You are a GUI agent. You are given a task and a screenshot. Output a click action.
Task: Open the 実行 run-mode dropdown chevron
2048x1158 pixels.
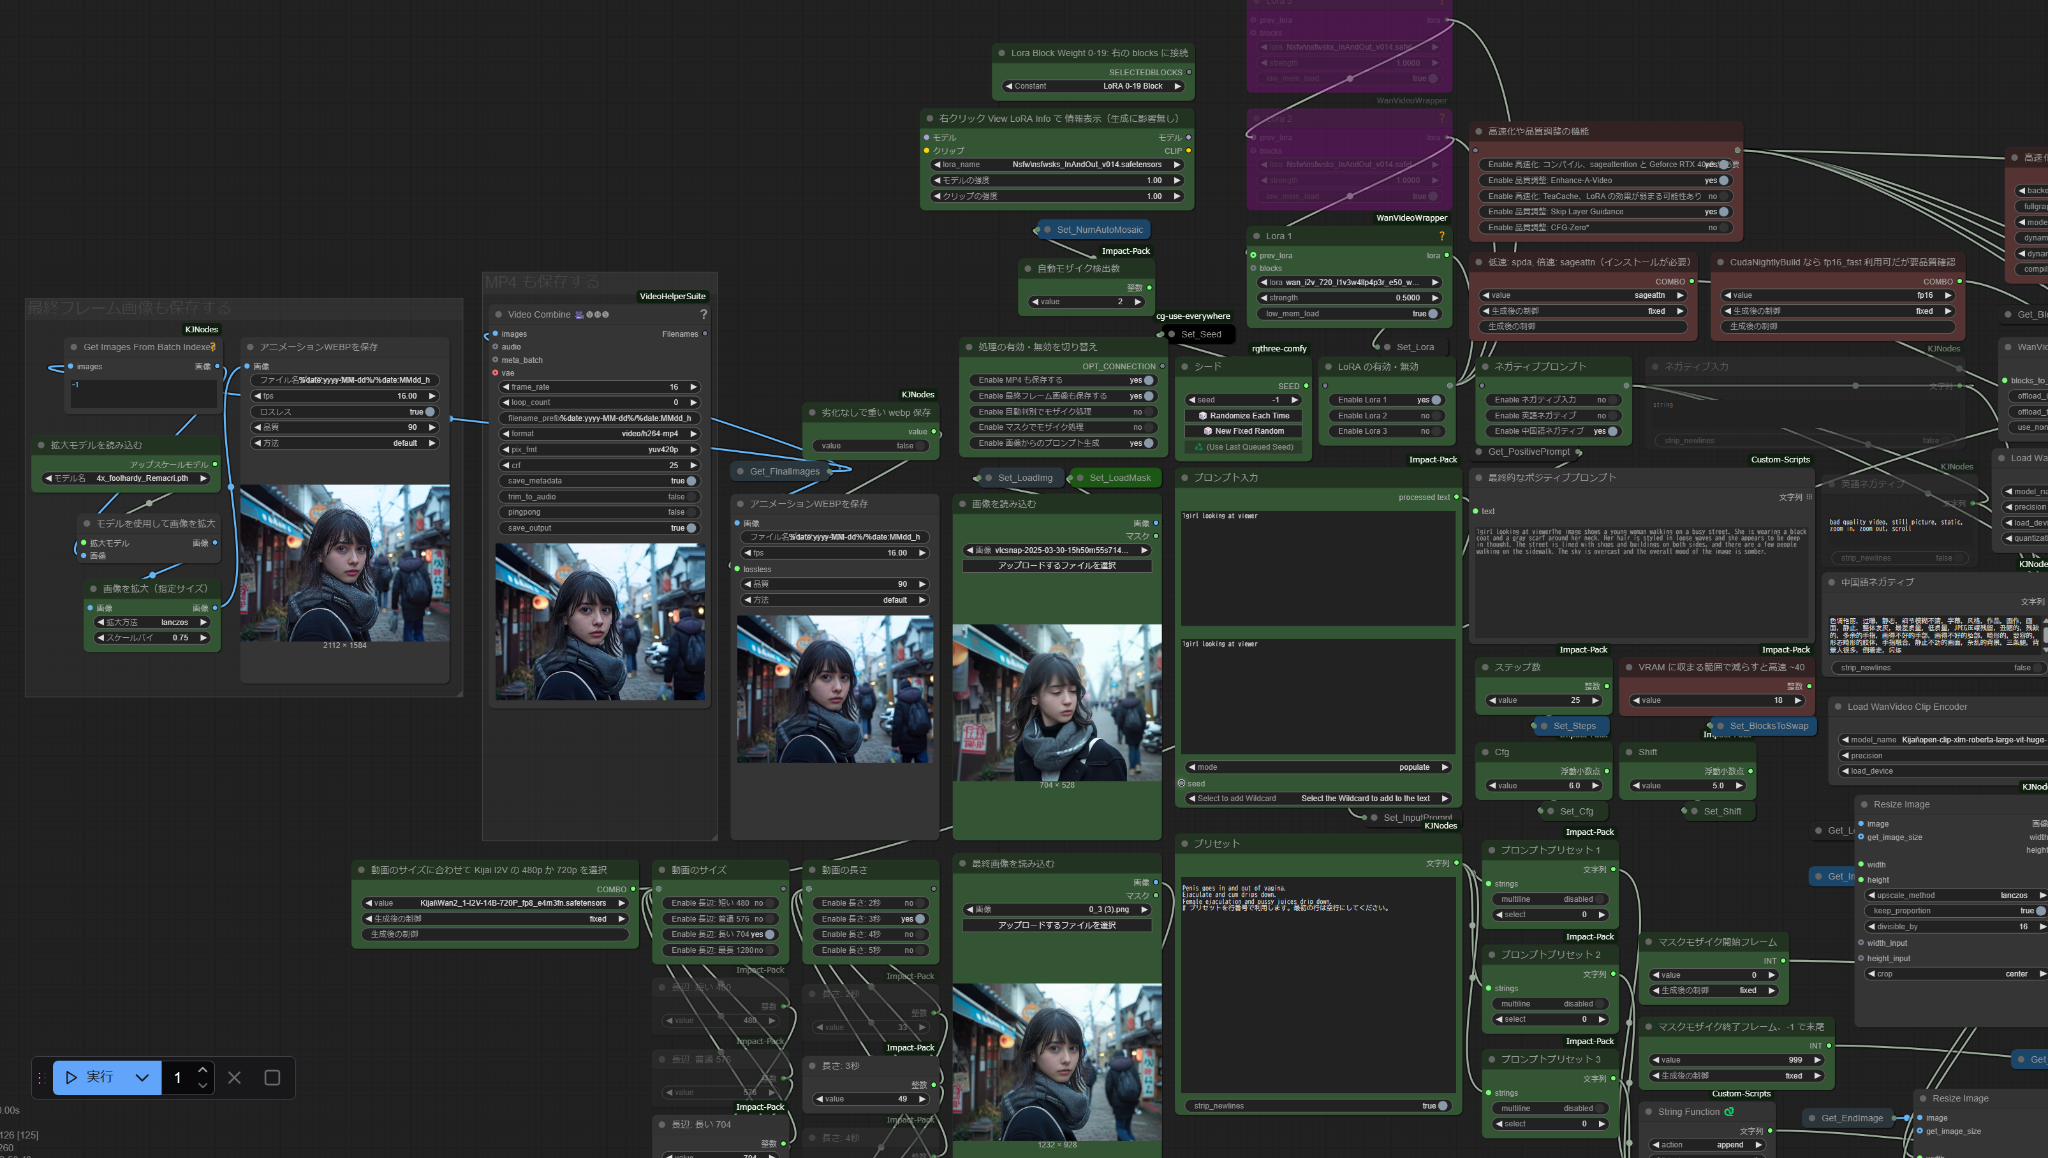tap(142, 1077)
